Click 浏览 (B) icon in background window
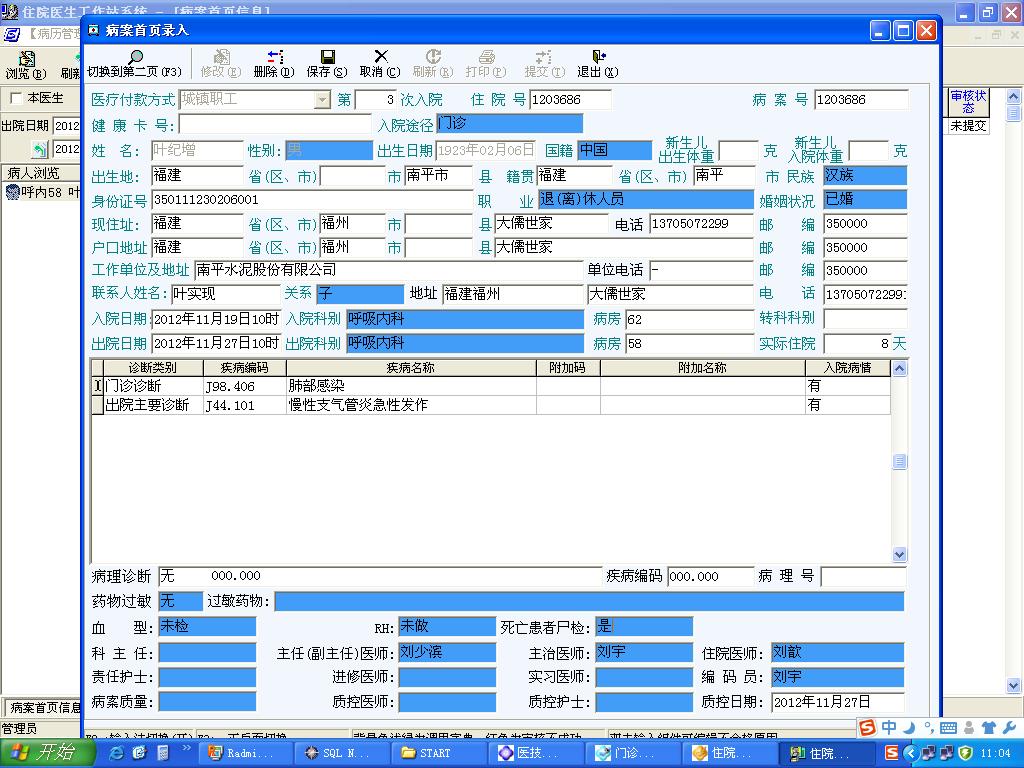 point(26,65)
